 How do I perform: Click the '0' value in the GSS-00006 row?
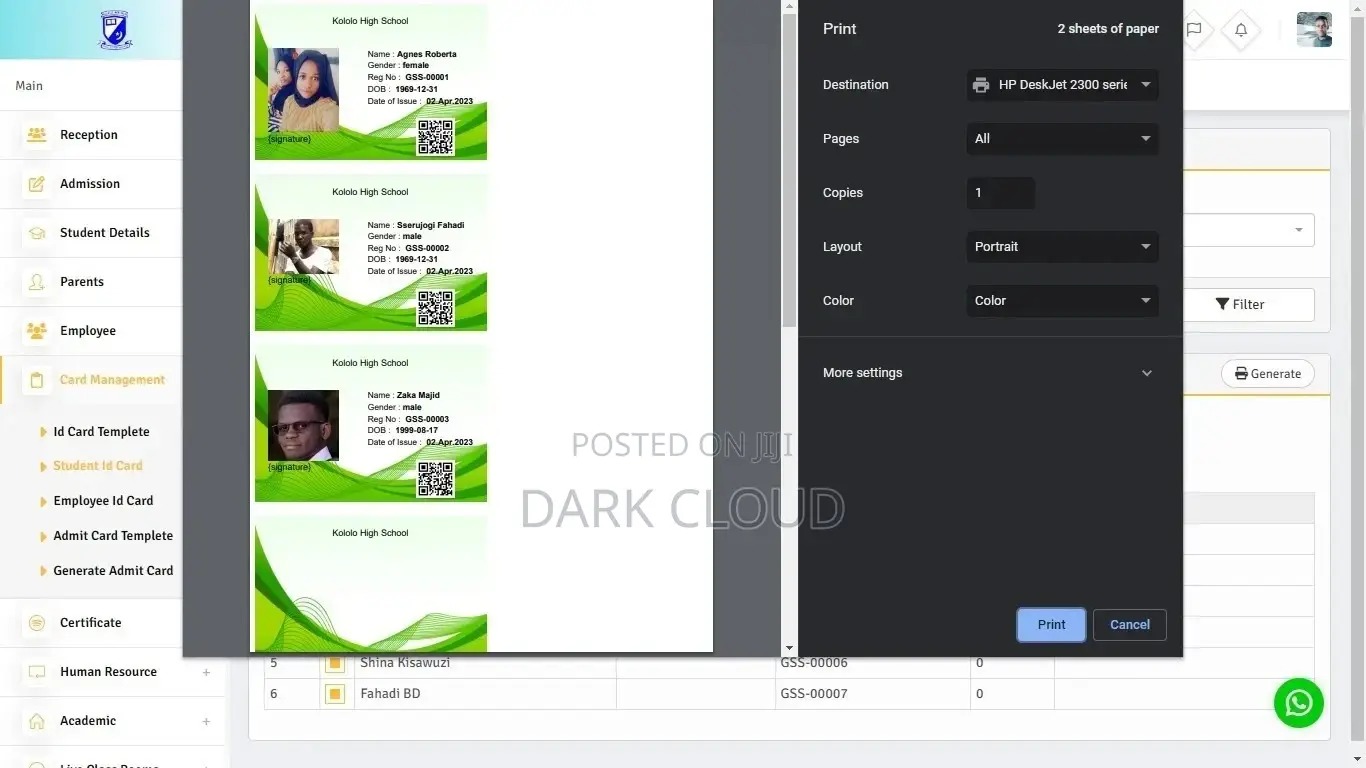[979, 663]
